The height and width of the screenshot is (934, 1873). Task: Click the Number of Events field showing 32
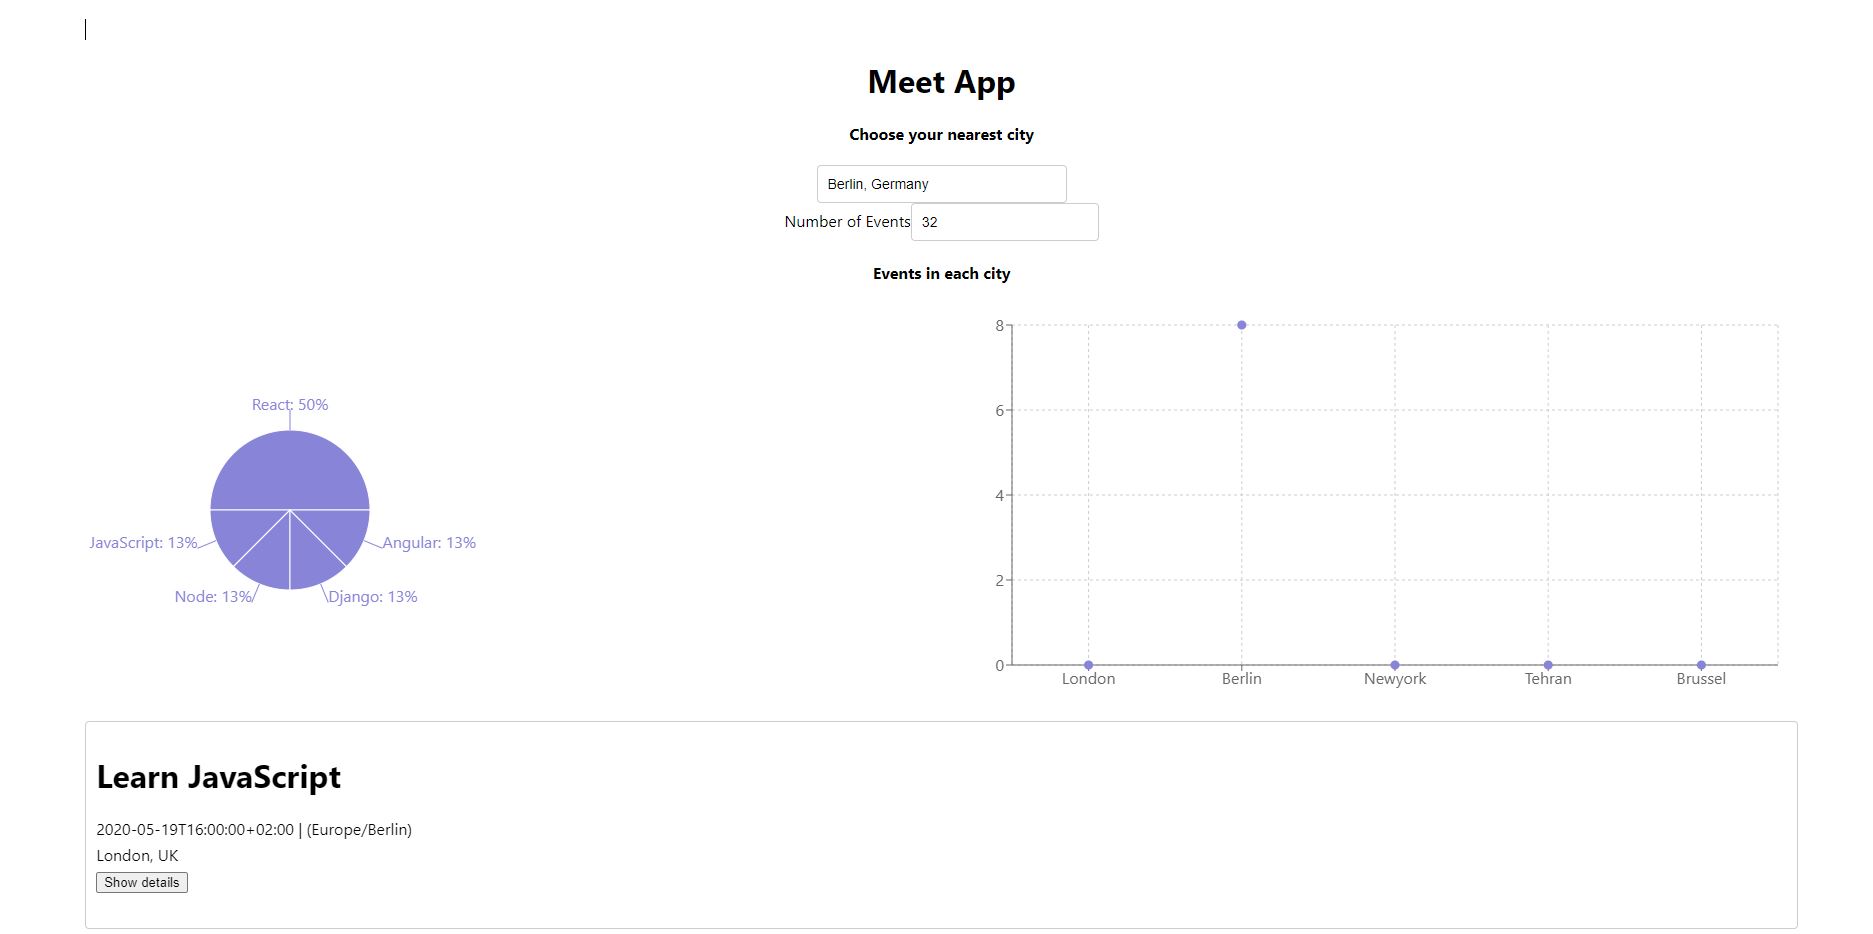click(x=1004, y=221)
